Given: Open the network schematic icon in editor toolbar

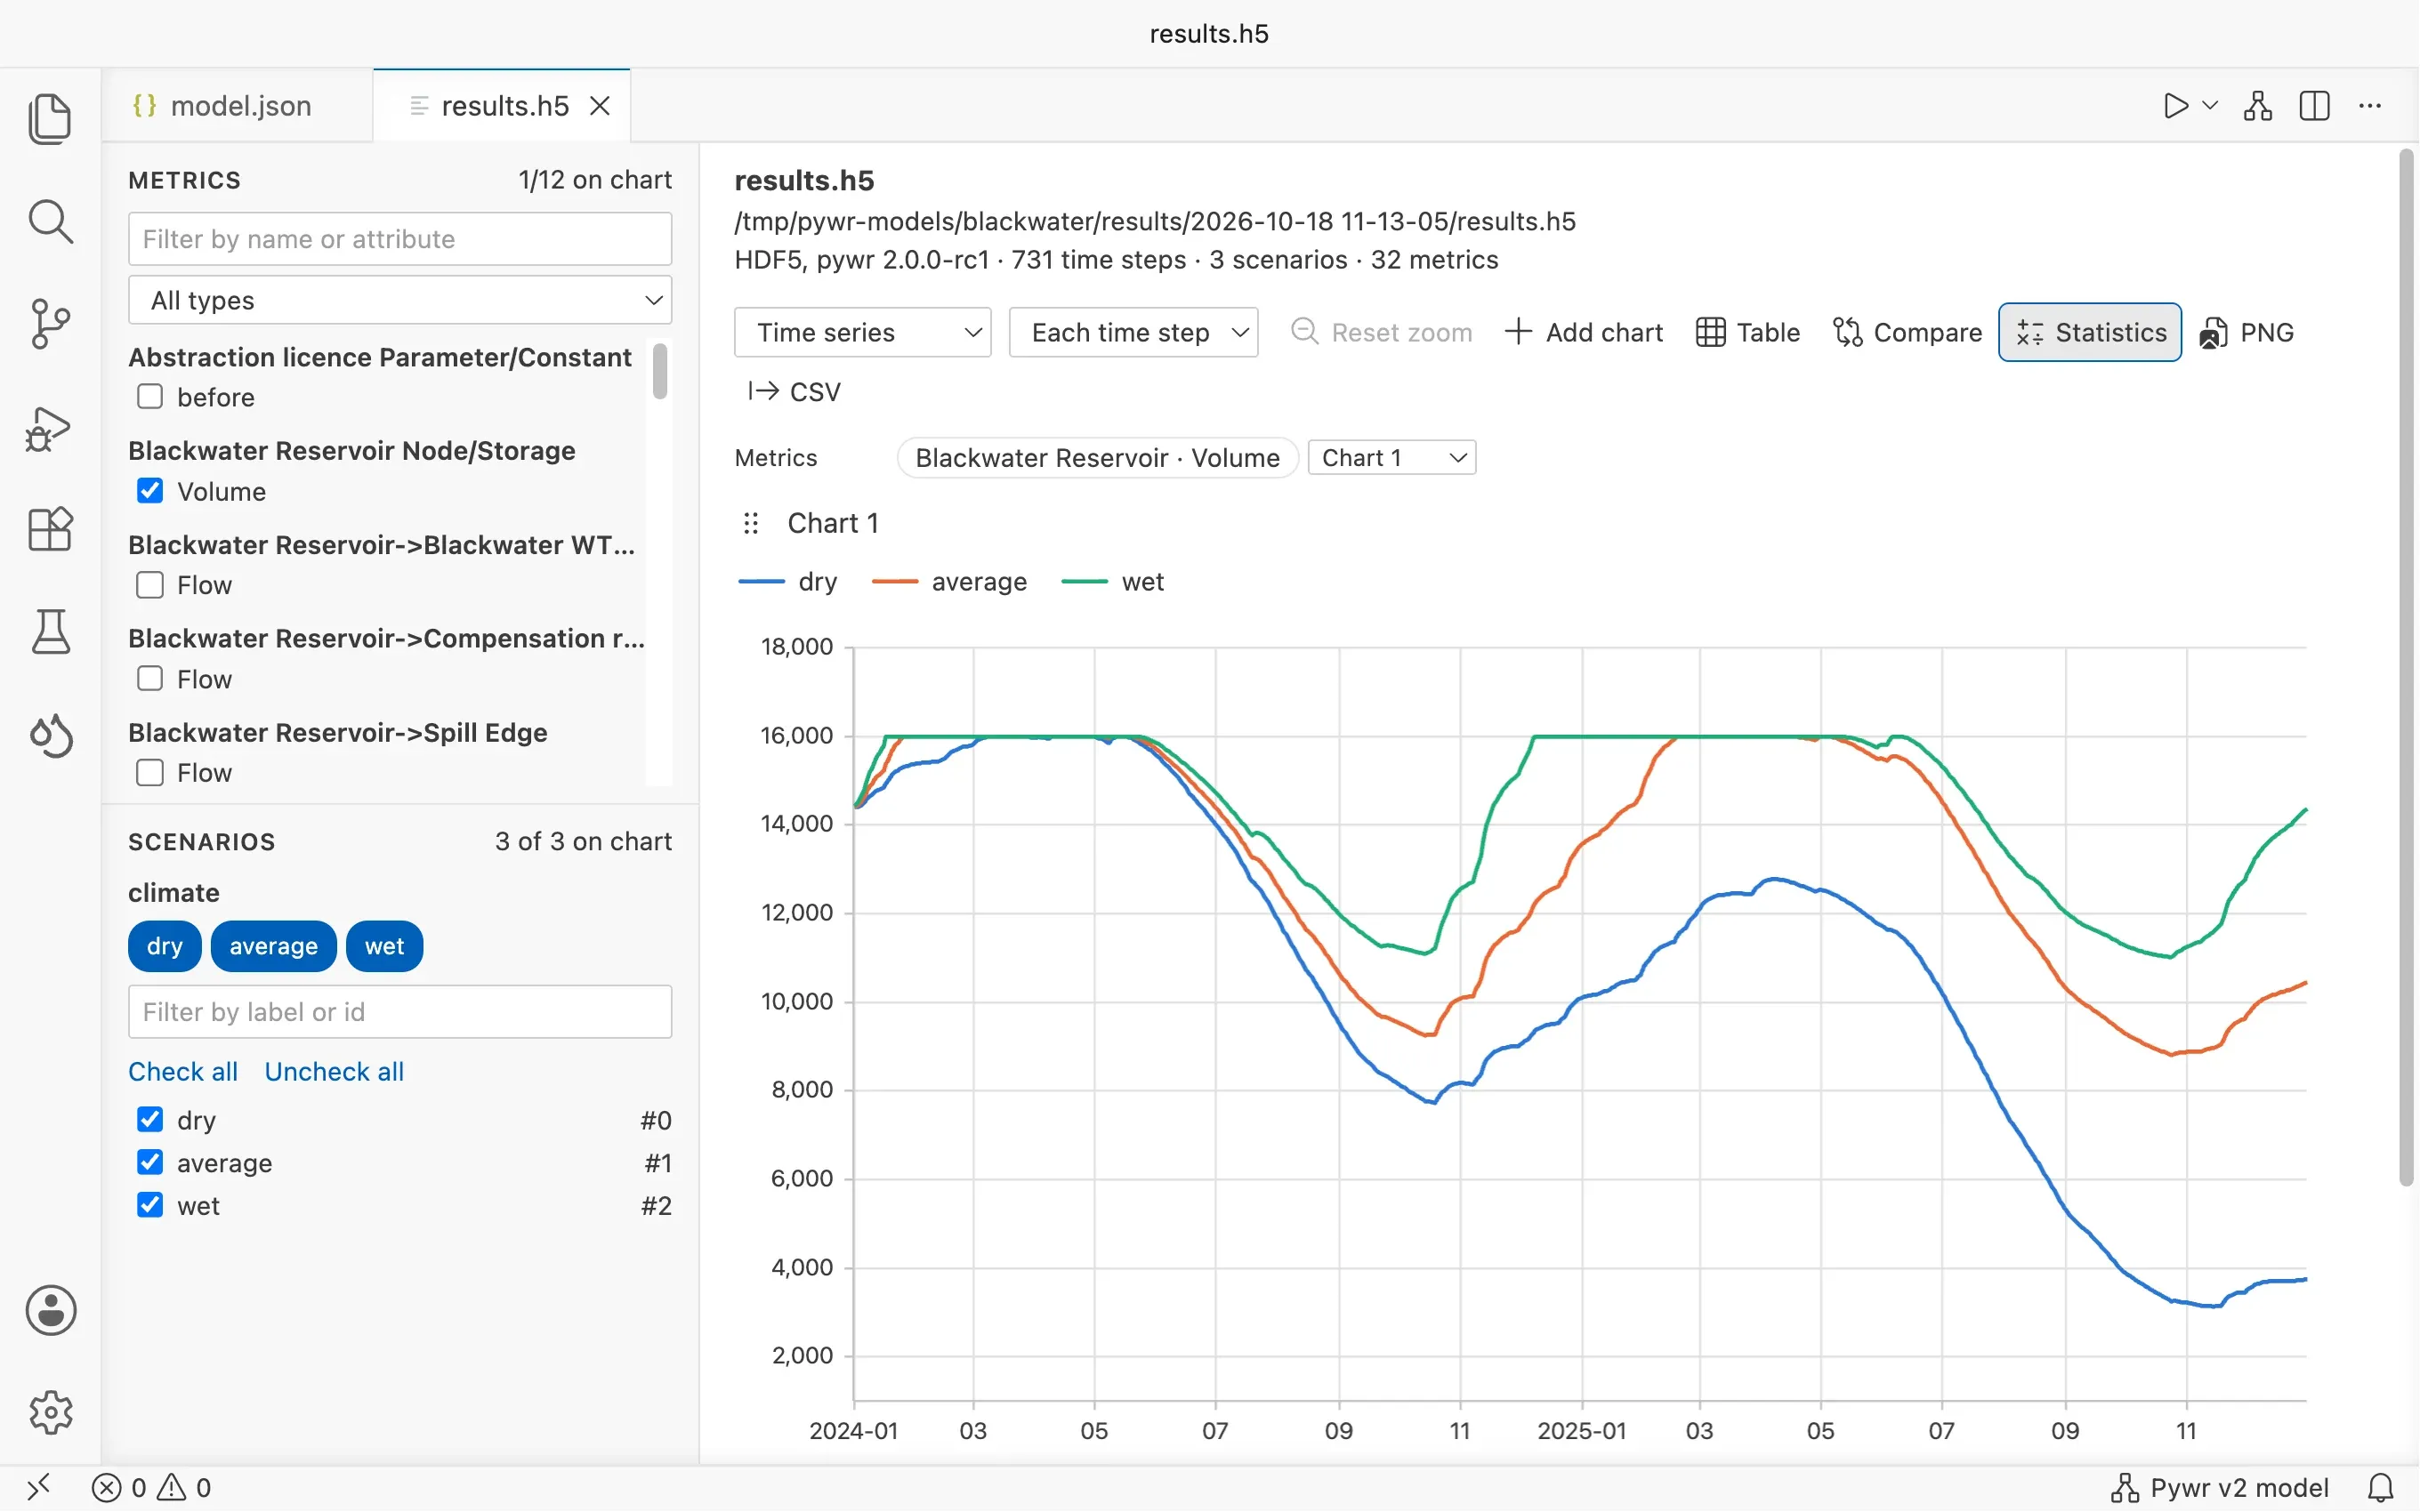Looking at the screenshot, I should point(2258,106).
